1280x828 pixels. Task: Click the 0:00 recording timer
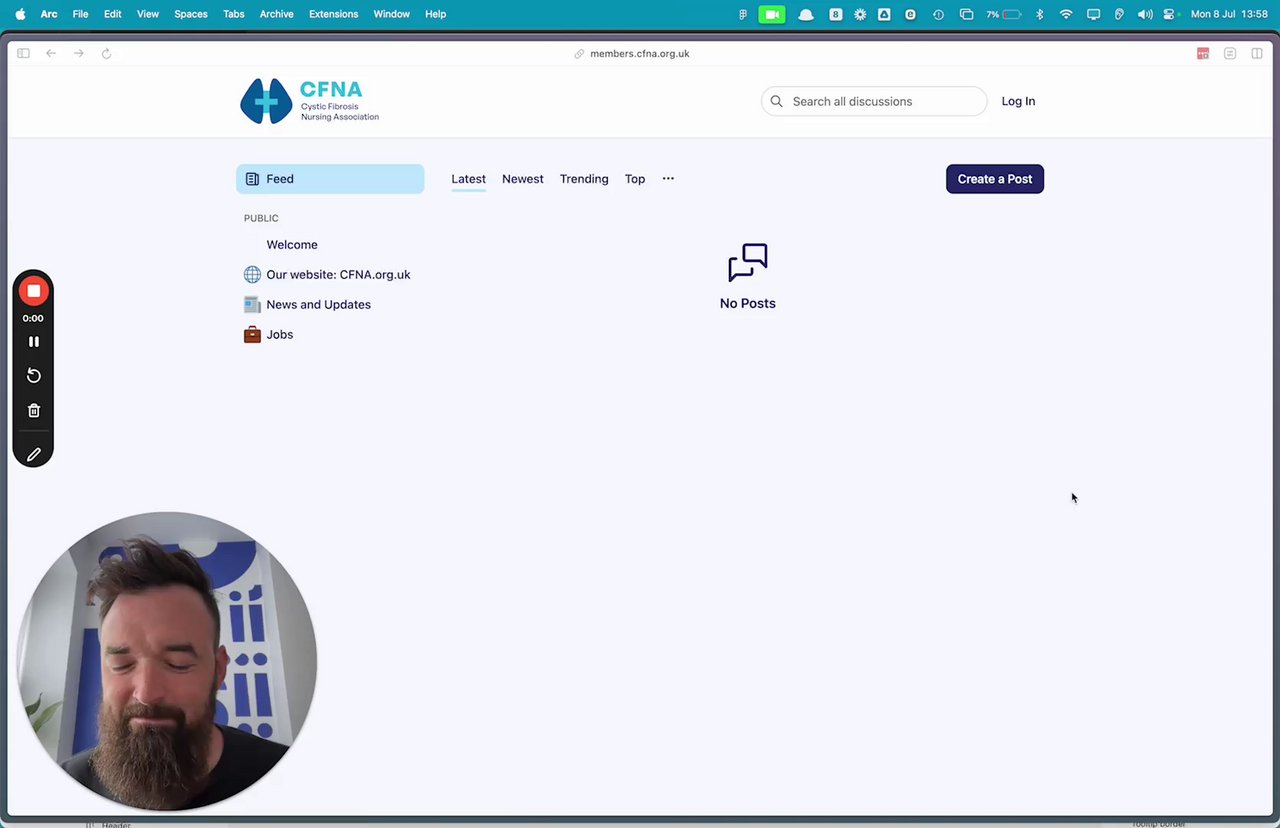(33, 318)
